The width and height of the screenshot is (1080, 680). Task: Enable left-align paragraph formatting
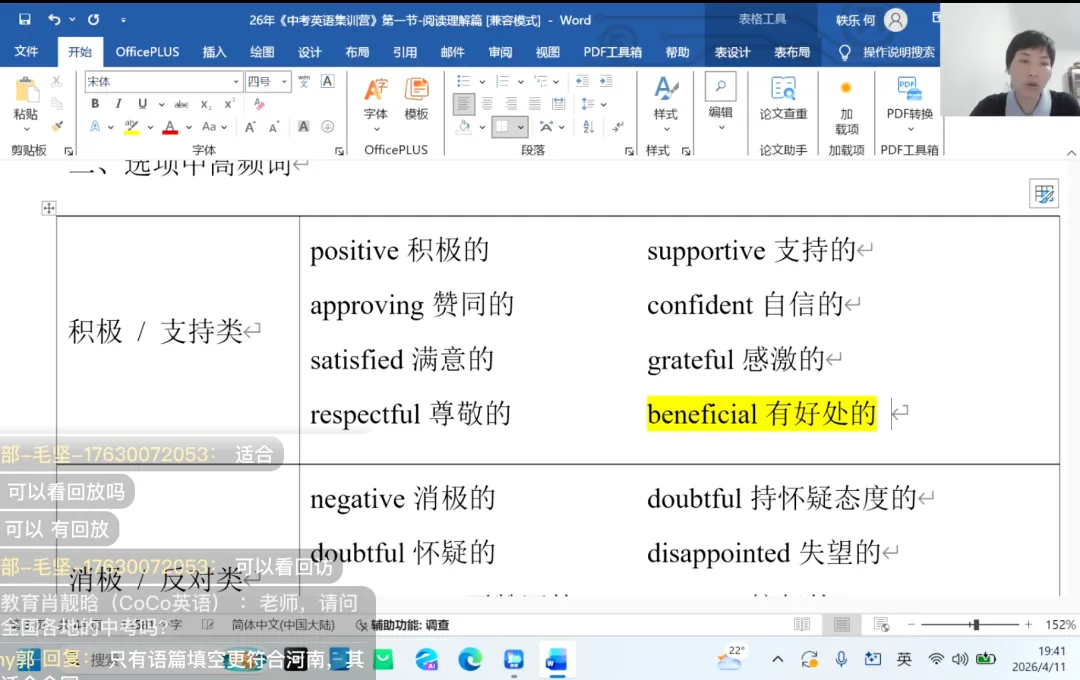pyautogui.click(x=464, y=103)
